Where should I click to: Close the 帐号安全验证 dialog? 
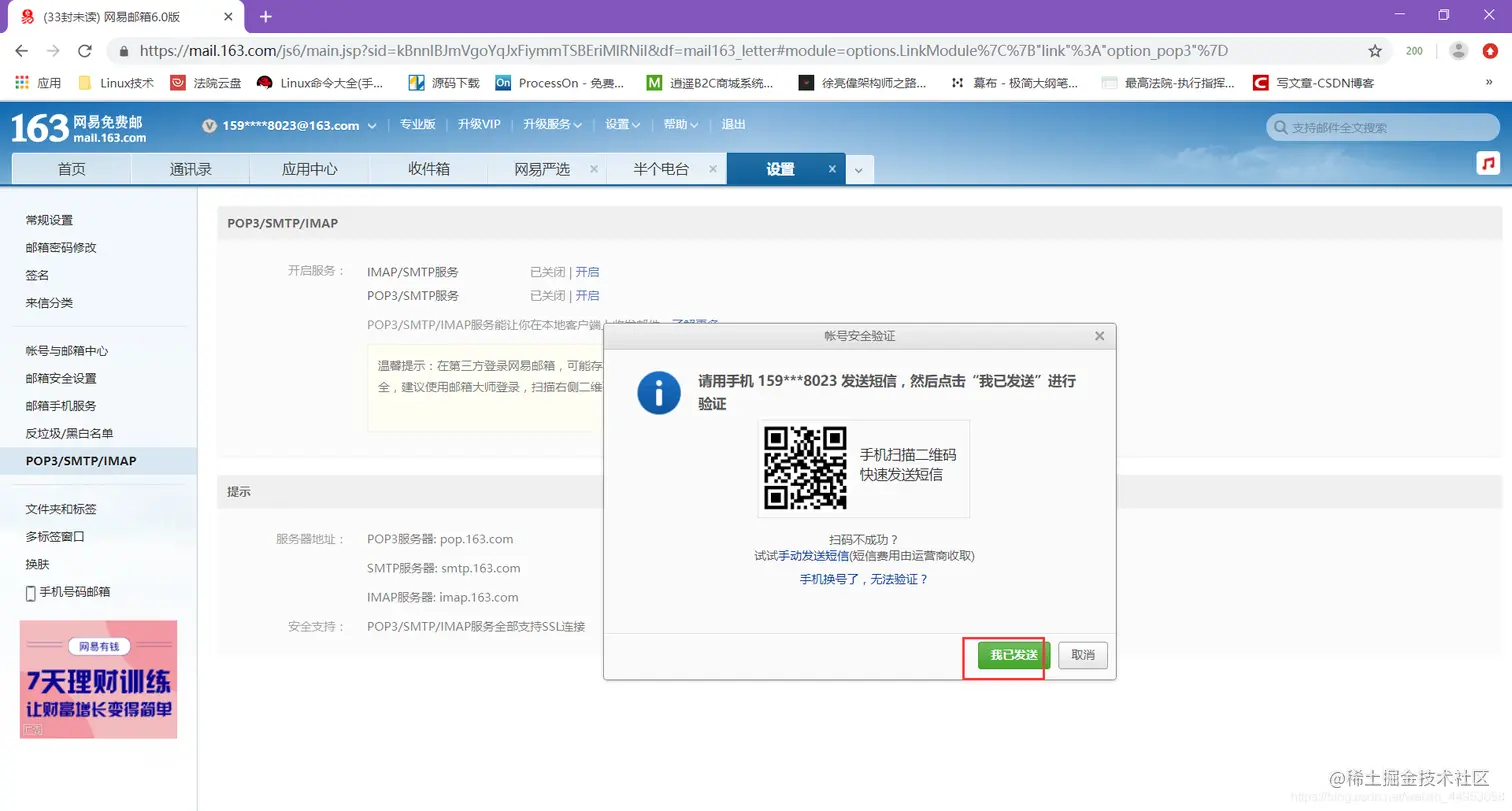tap(1099, 336)
